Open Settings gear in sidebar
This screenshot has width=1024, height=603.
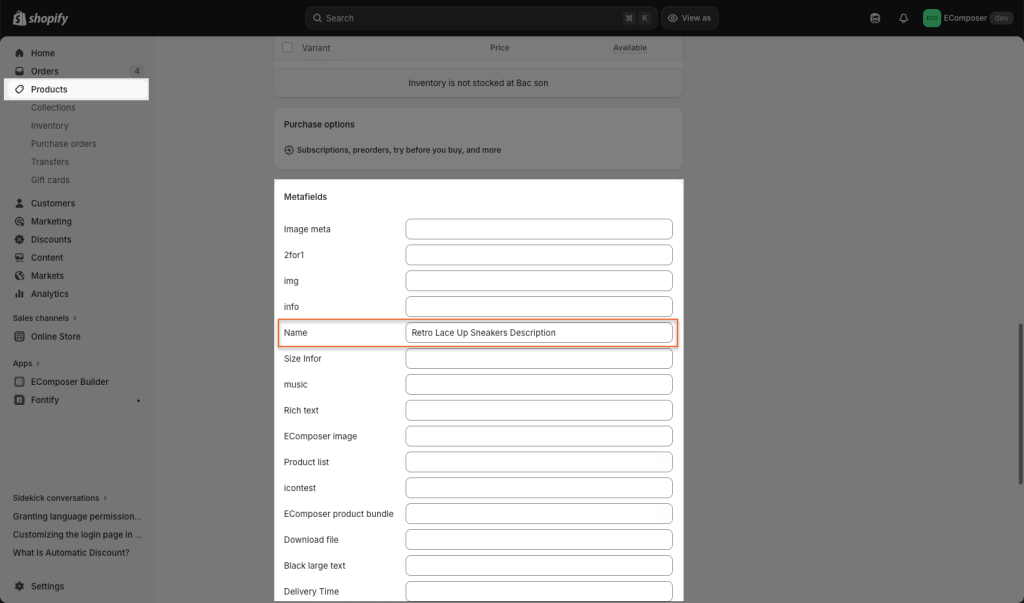20,586
